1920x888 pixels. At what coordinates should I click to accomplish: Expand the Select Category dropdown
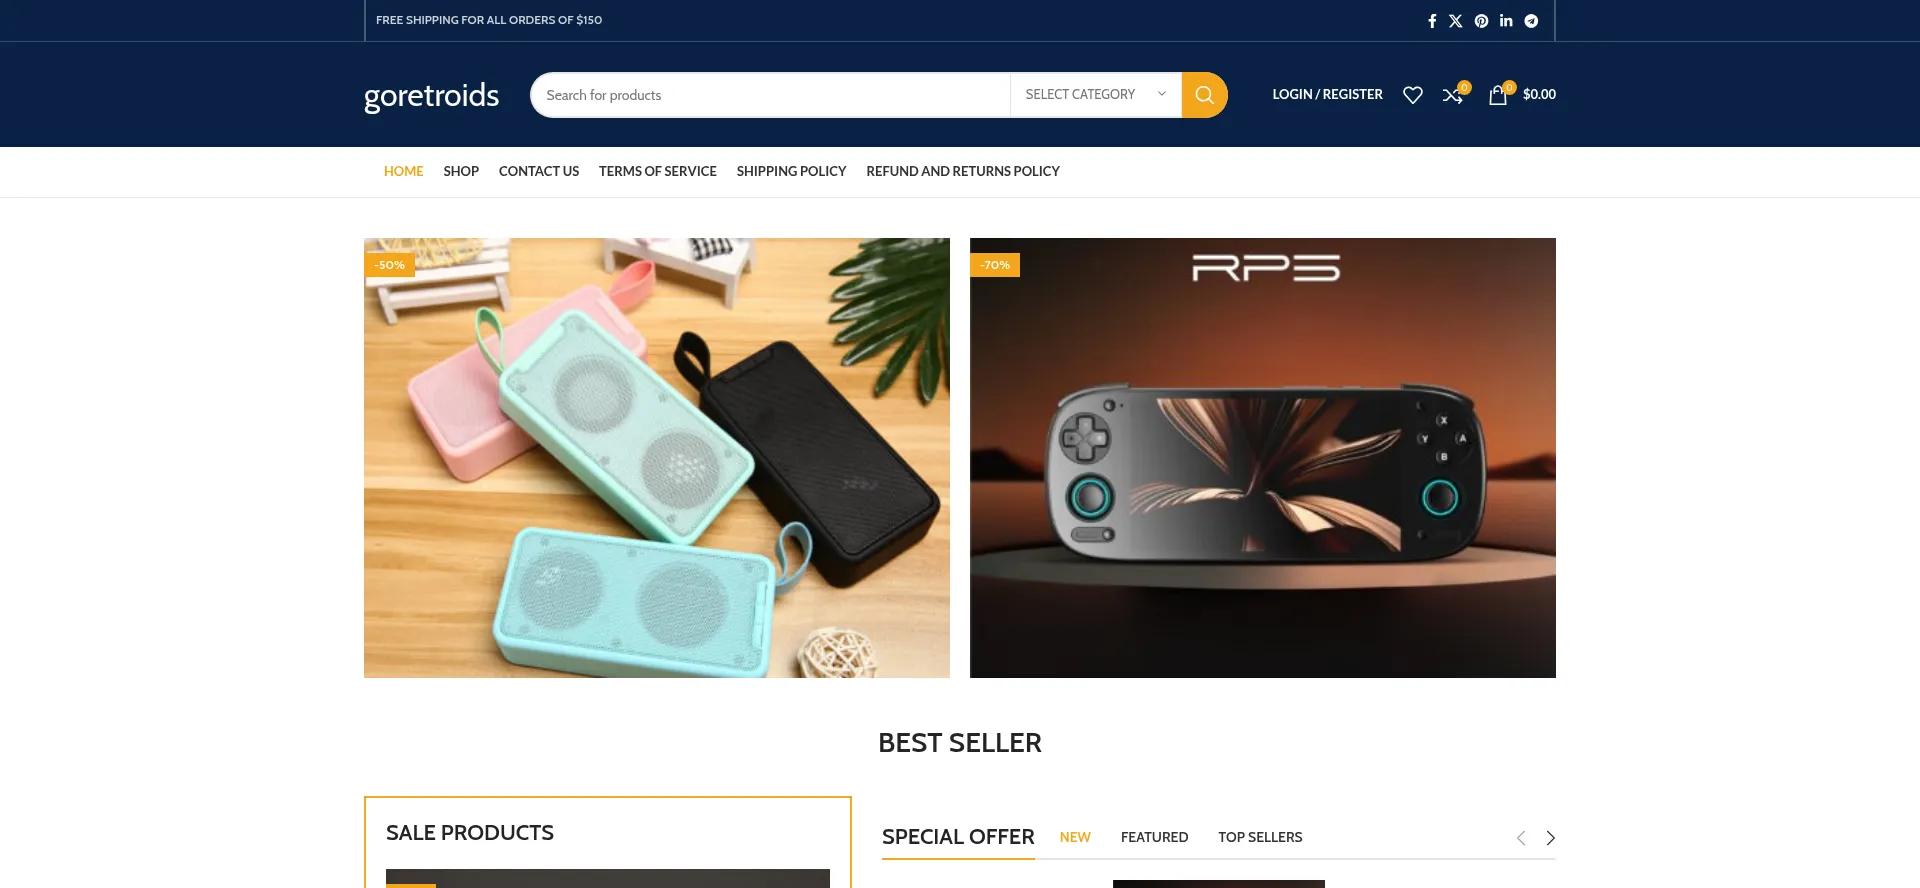coord(1095,95)
